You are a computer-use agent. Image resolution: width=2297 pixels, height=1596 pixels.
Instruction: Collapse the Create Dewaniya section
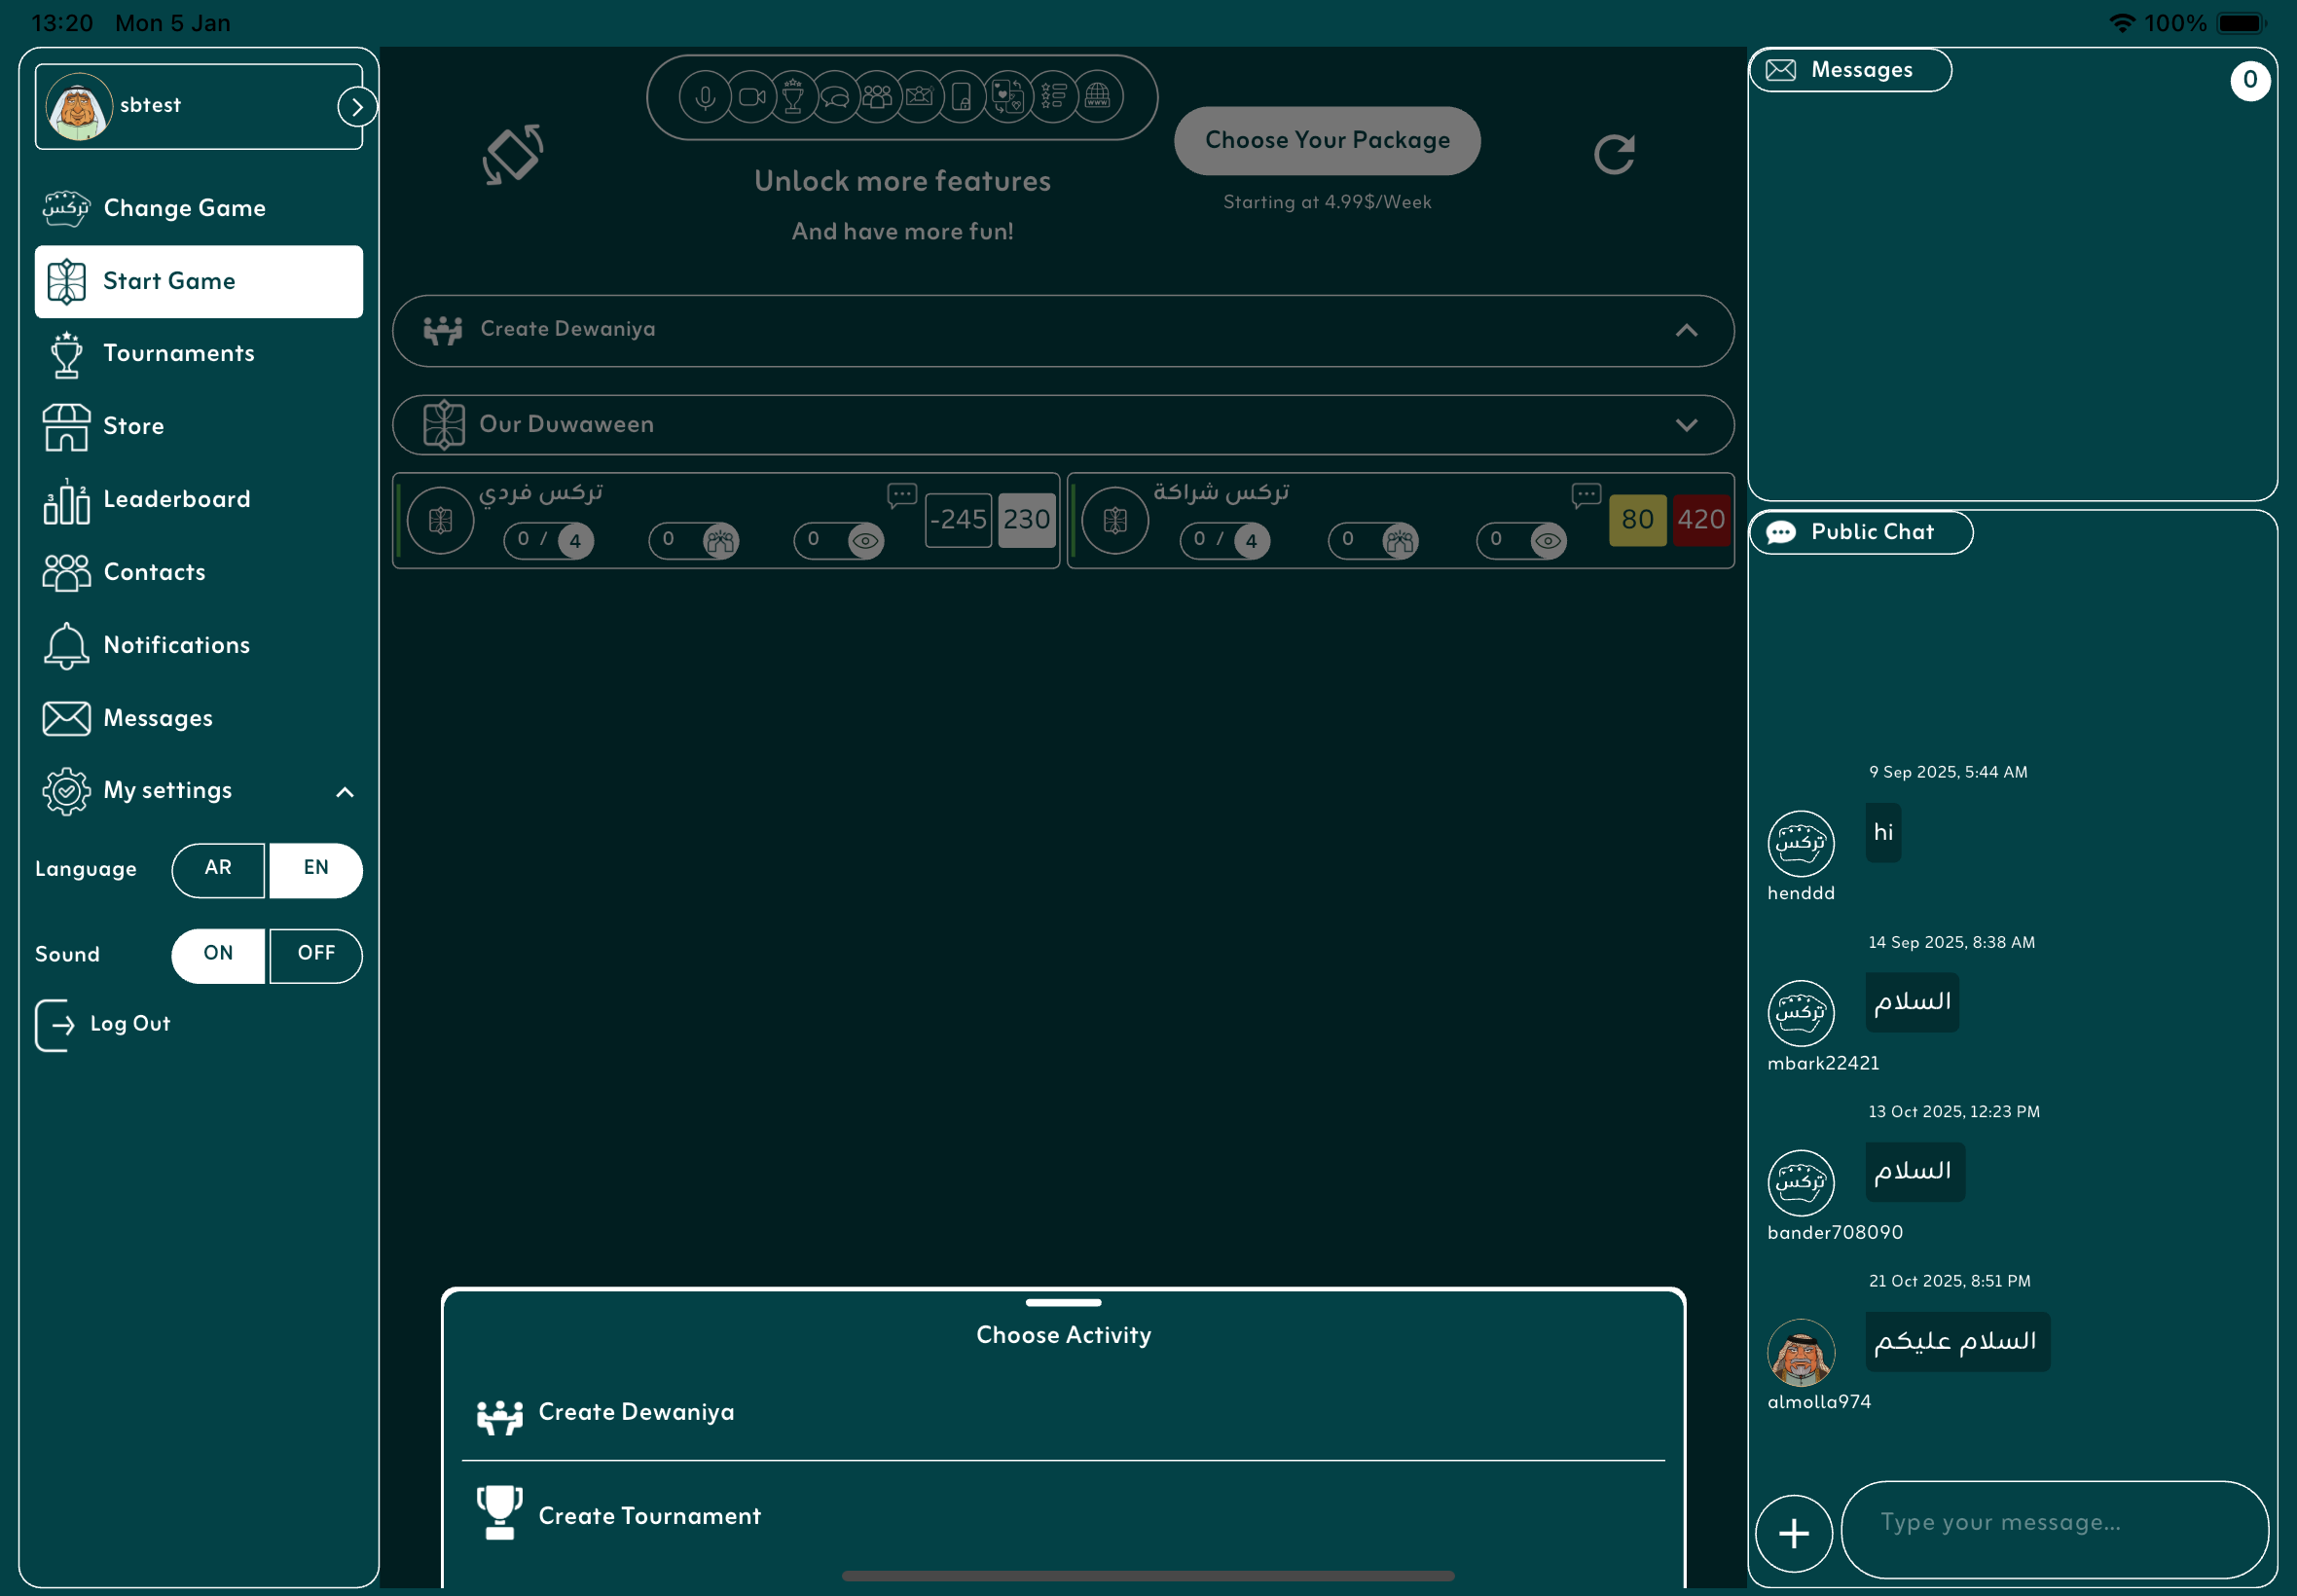click(1686, 330)
